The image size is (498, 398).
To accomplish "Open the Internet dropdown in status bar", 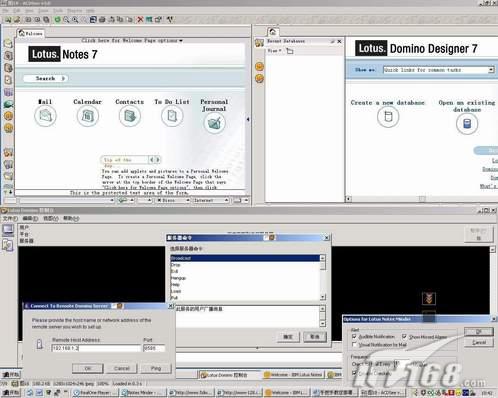I will (211, 200).
